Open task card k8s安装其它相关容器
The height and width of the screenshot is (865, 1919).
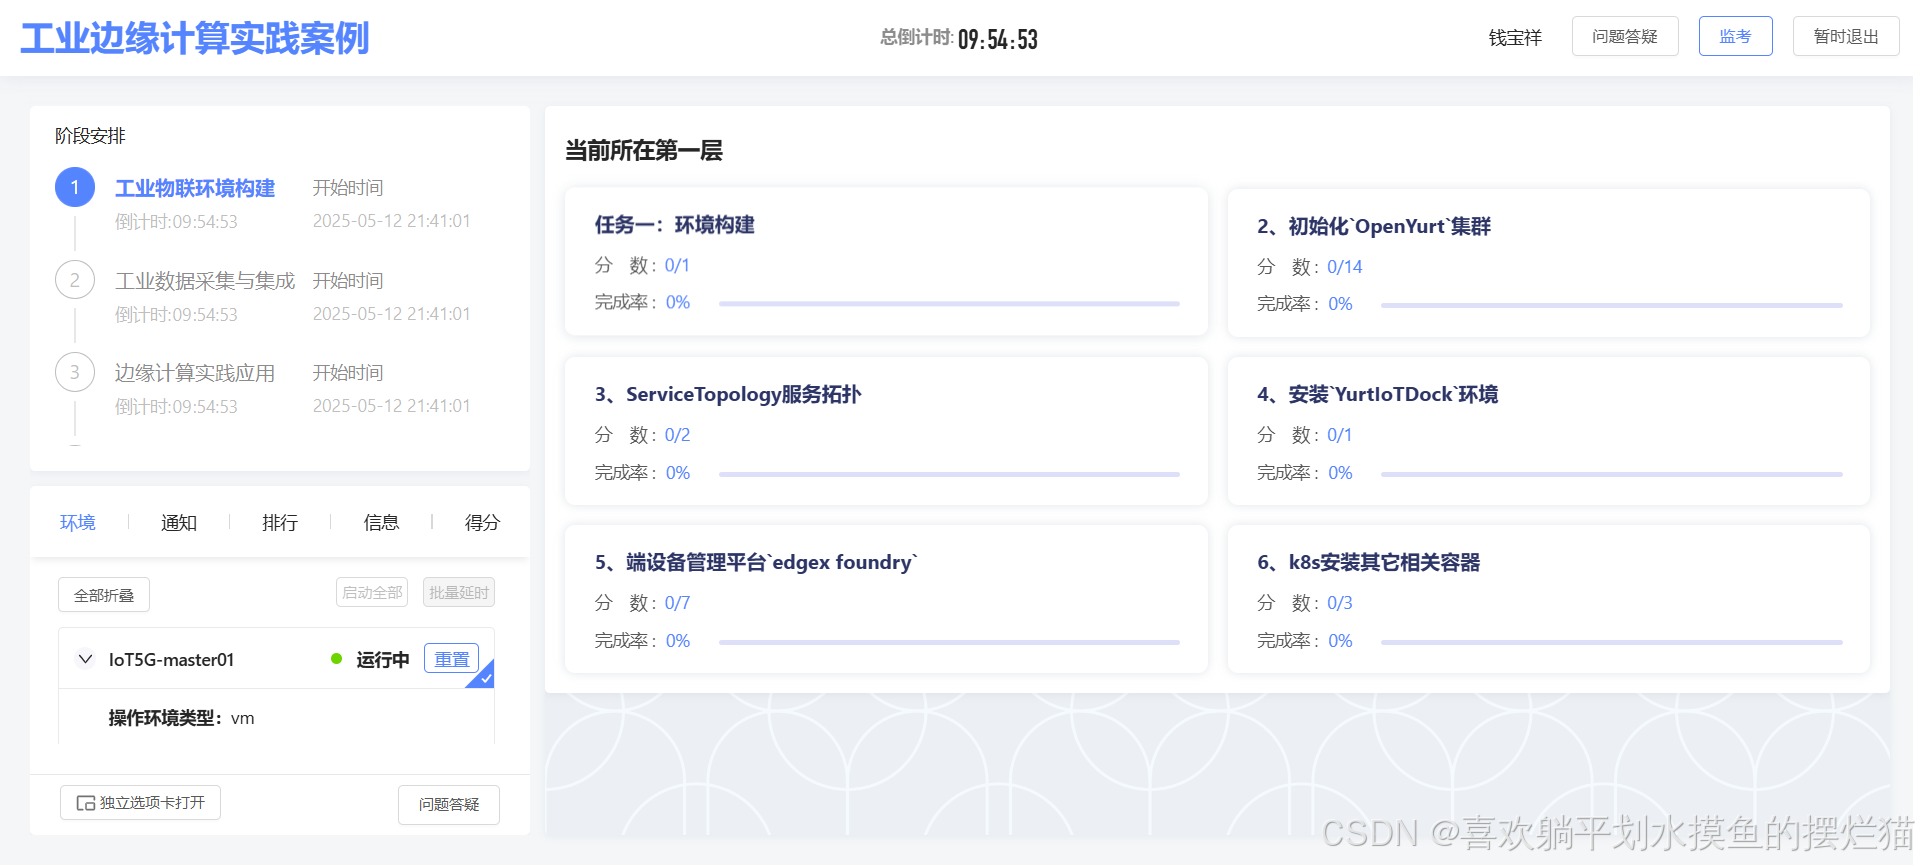click(1549, 599)
